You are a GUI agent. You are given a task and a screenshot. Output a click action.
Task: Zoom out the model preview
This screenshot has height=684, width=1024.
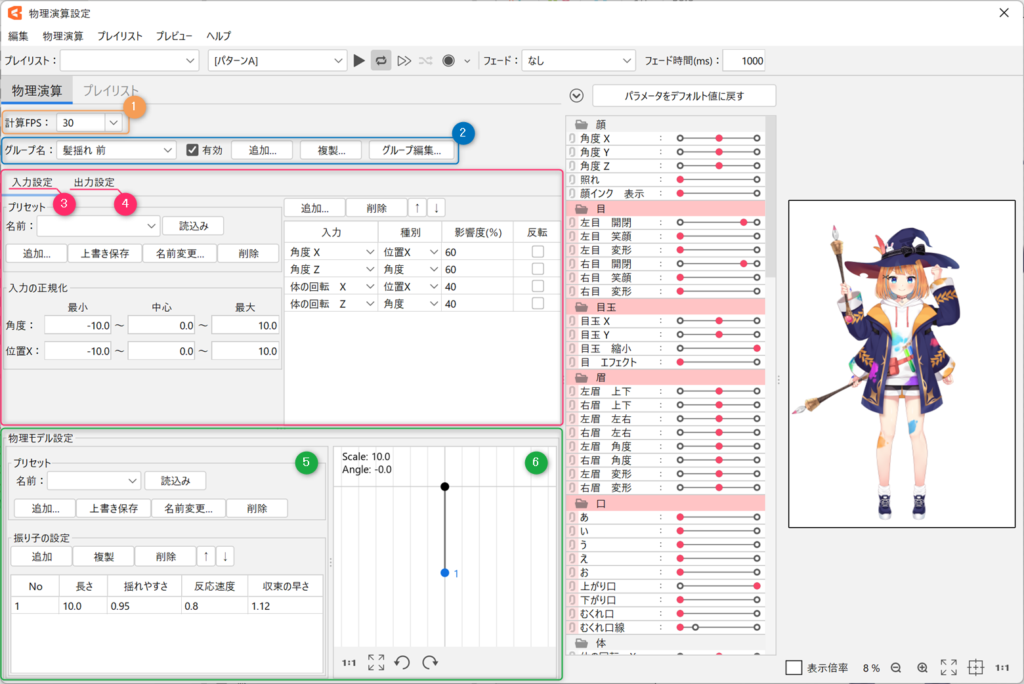coord(896,667)
